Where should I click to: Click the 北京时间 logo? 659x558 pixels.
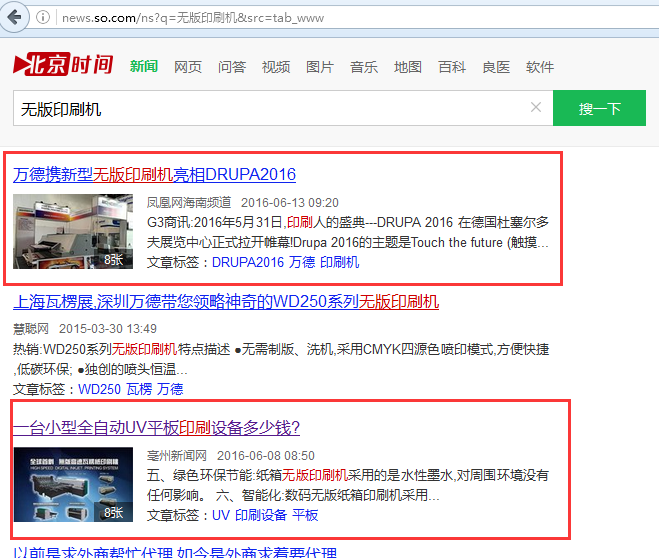[x=64, y=66]
